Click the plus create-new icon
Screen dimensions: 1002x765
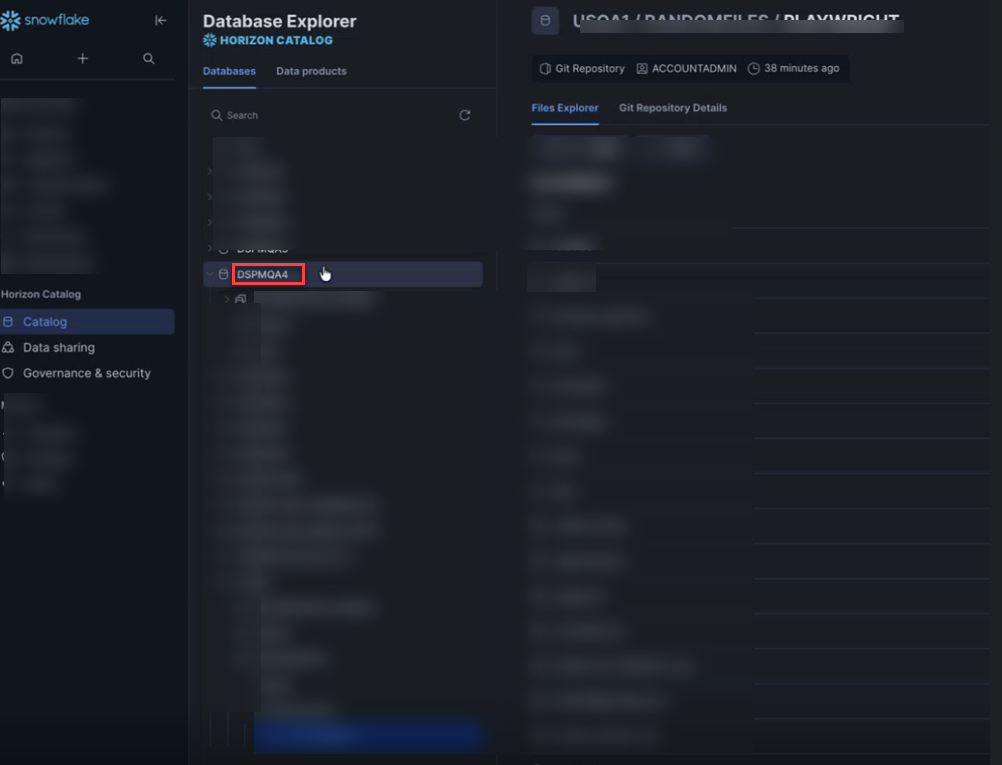tap(83, 59)
